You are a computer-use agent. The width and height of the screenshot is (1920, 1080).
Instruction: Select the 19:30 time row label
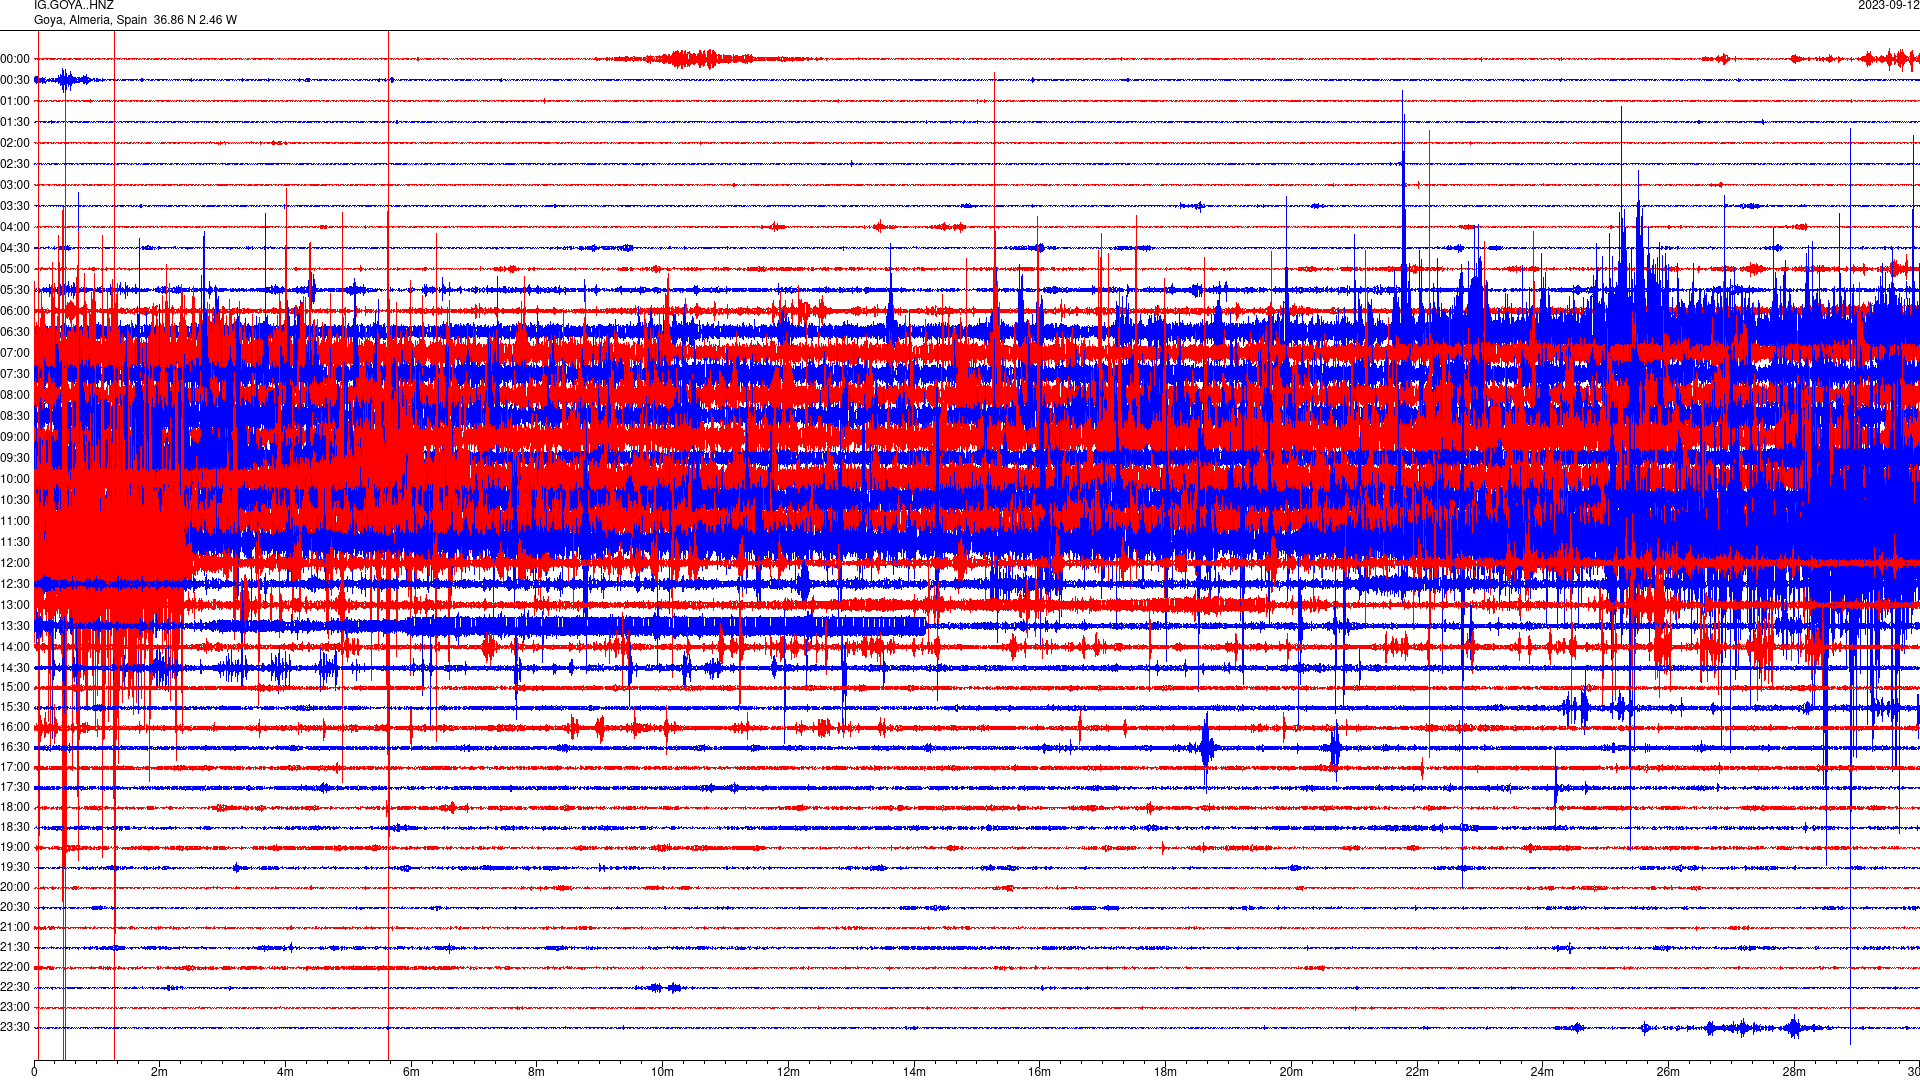coord(15,867)
